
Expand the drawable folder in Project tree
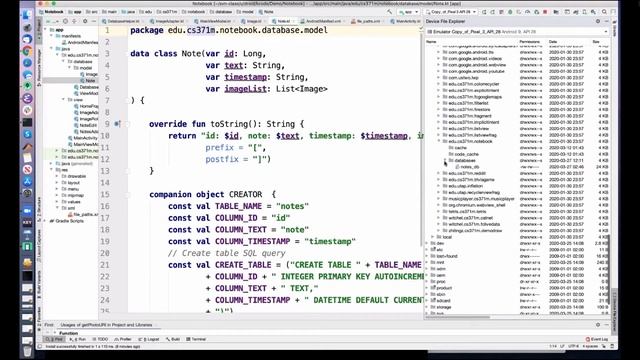click(57, 176)
